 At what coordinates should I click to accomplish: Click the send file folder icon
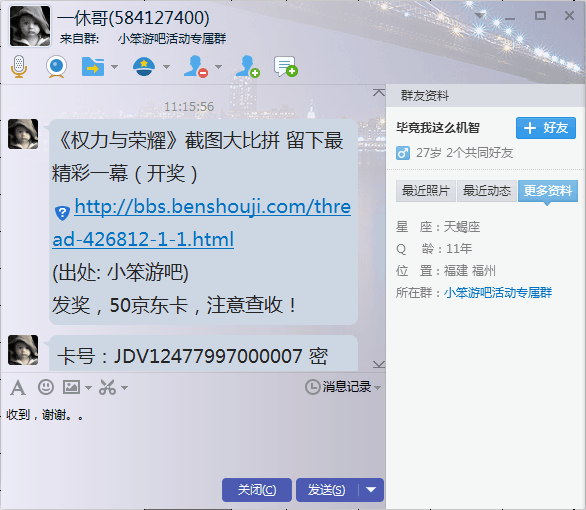pos(93,67)
